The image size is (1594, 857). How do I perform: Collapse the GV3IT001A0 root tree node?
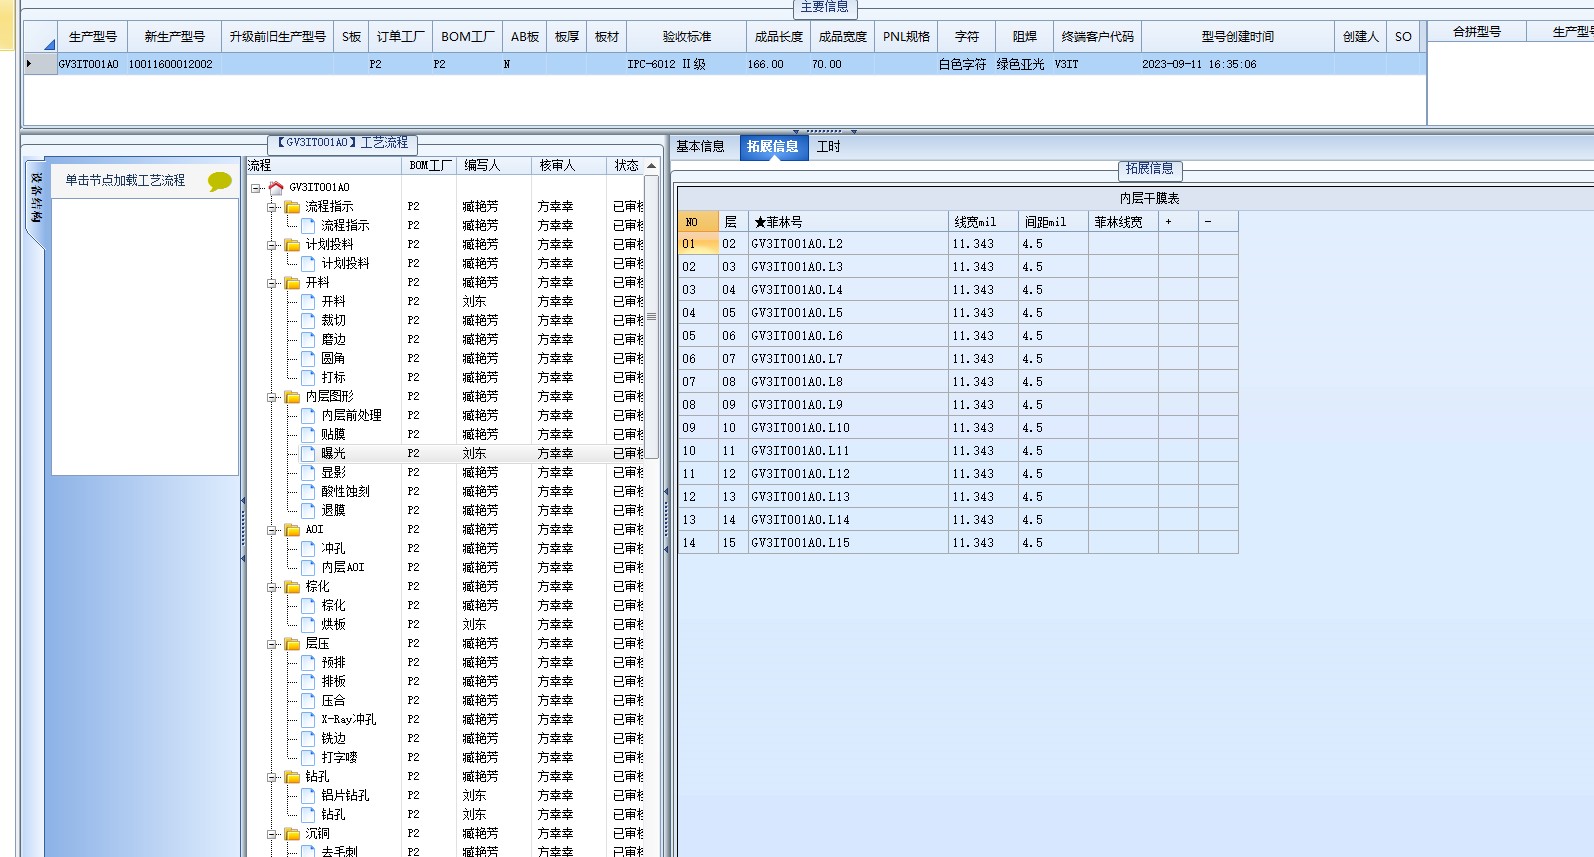tap(256, 188)
